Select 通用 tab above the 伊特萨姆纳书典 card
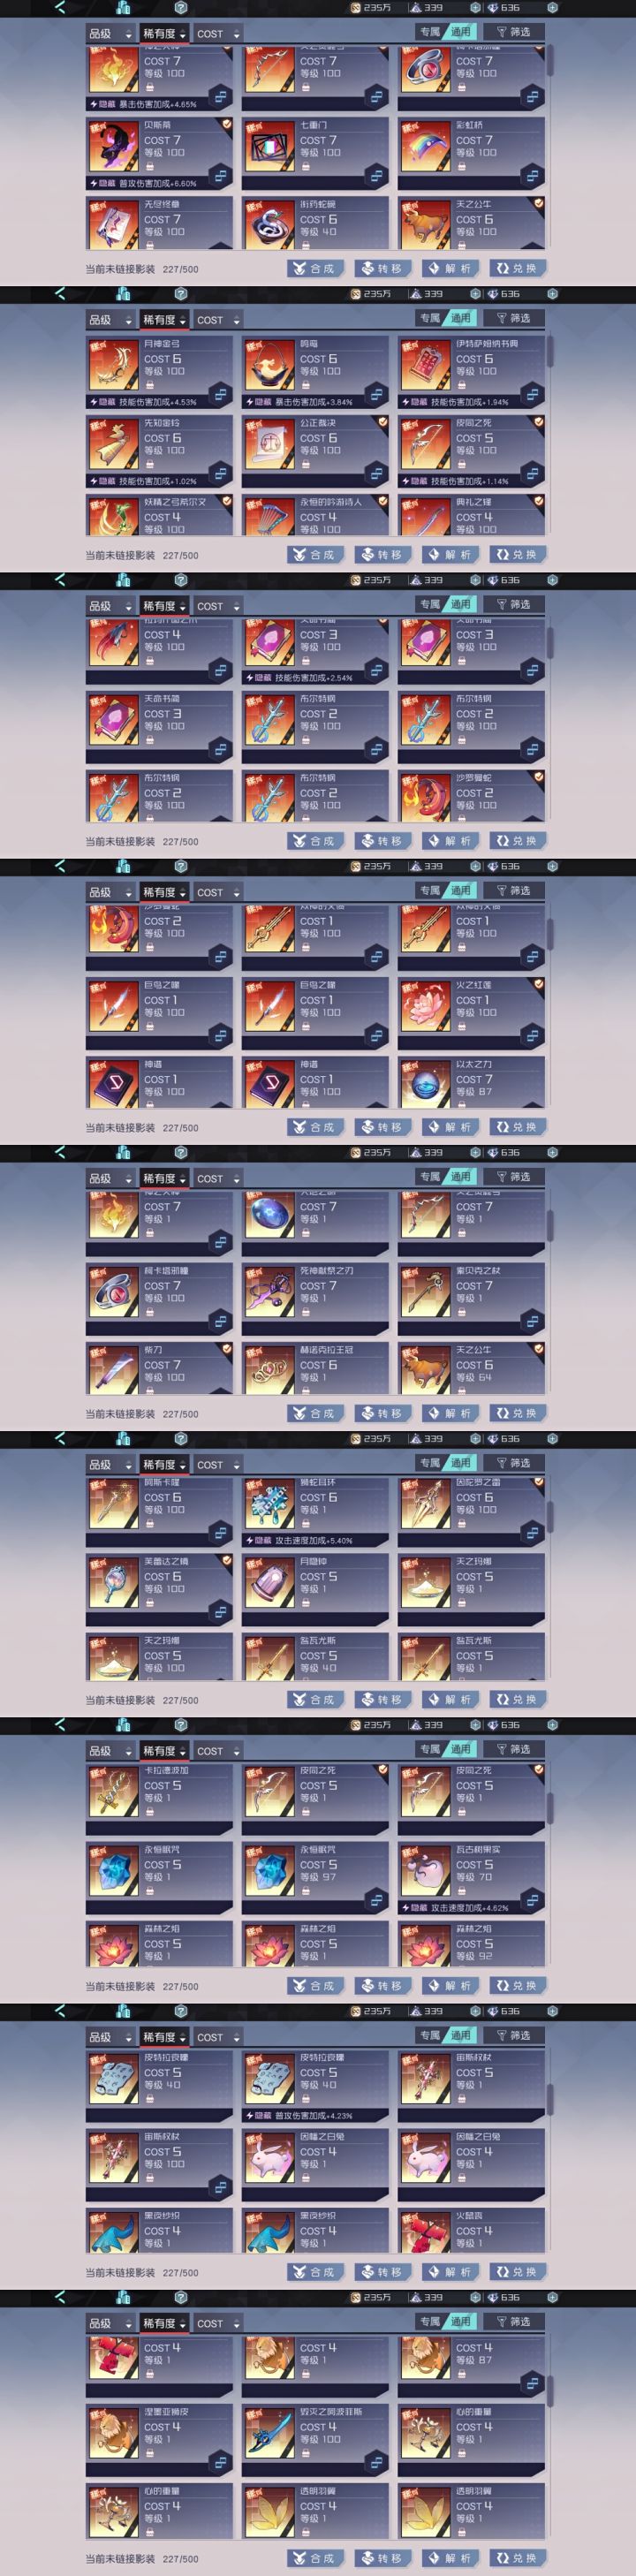Viewport: 636px width, 2576px height. [x=460, y=318]
